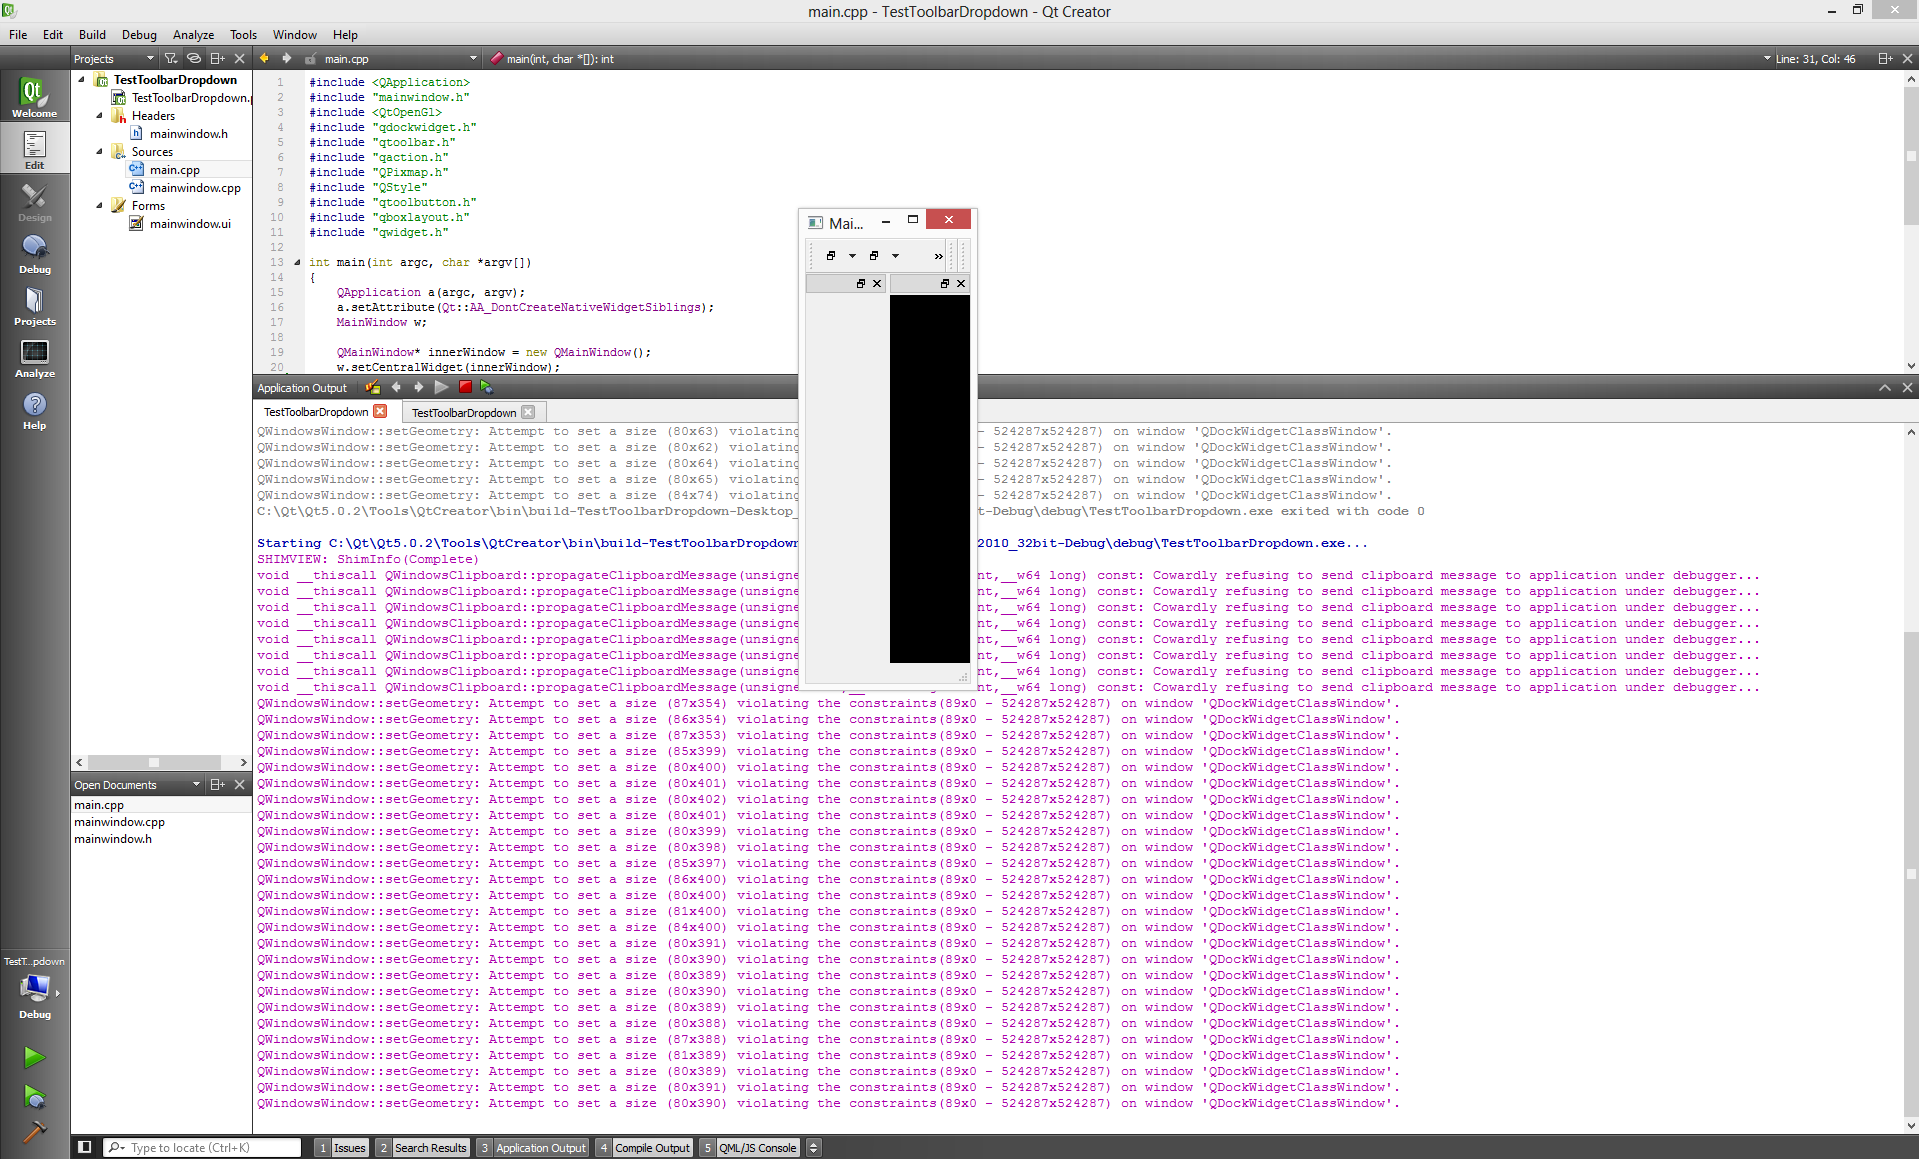Switch to the second TestToolbarDropdown output tab
Viewport: 1919px width, 1159px height.
(464, 412)
